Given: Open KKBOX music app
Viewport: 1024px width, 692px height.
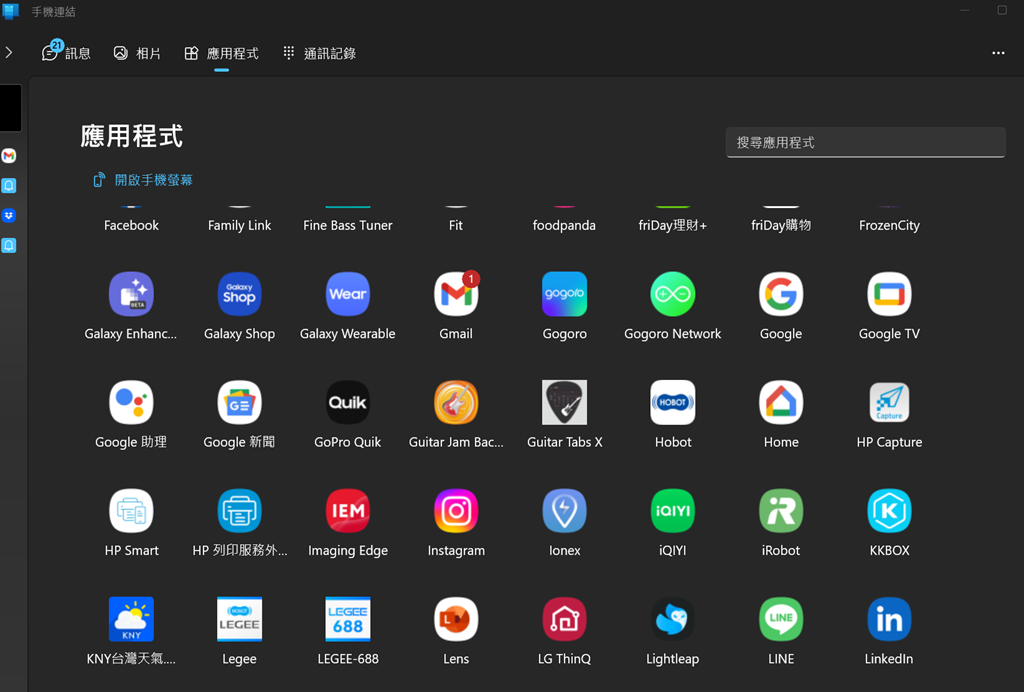Looking at the screenshot, I should point(889,511).
